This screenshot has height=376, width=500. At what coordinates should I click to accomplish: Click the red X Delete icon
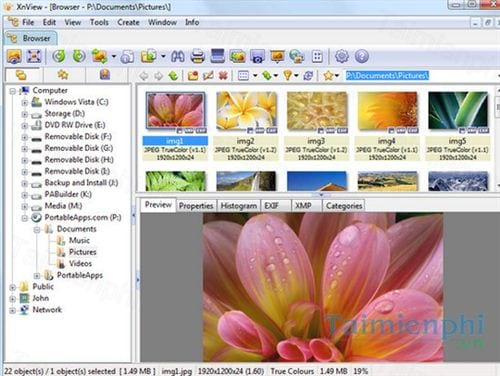(x=223, y=76)
